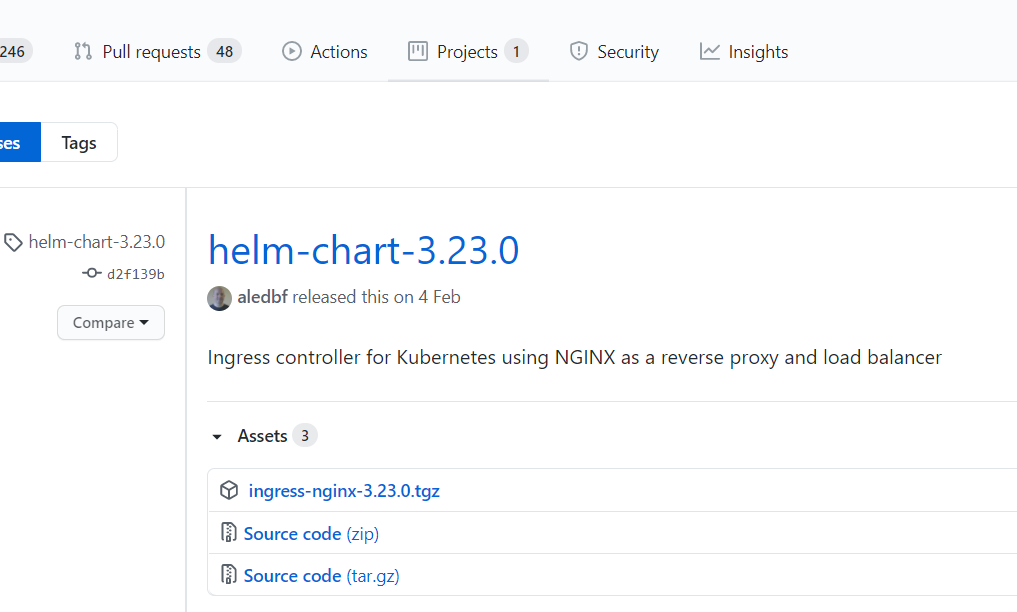
Task: Click aledbf's avatar image
Action: (219, 298)
